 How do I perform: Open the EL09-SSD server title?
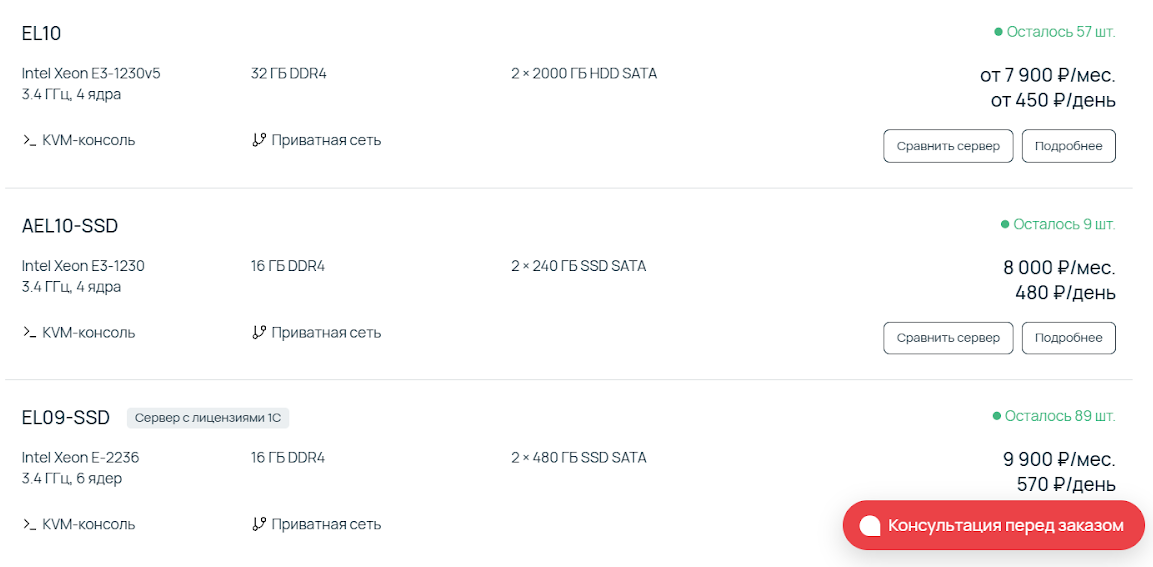point(65,418)
